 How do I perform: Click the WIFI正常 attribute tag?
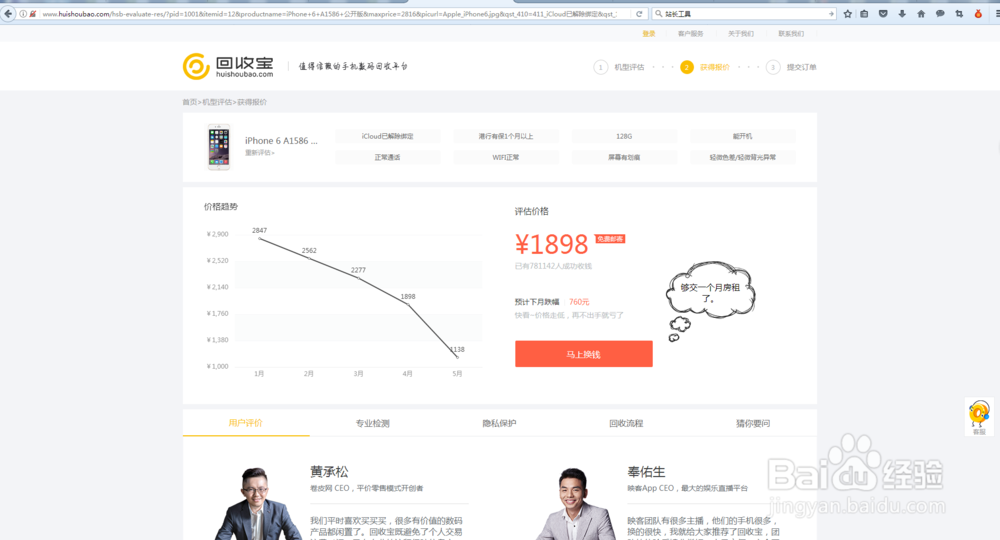coord(506,157)
